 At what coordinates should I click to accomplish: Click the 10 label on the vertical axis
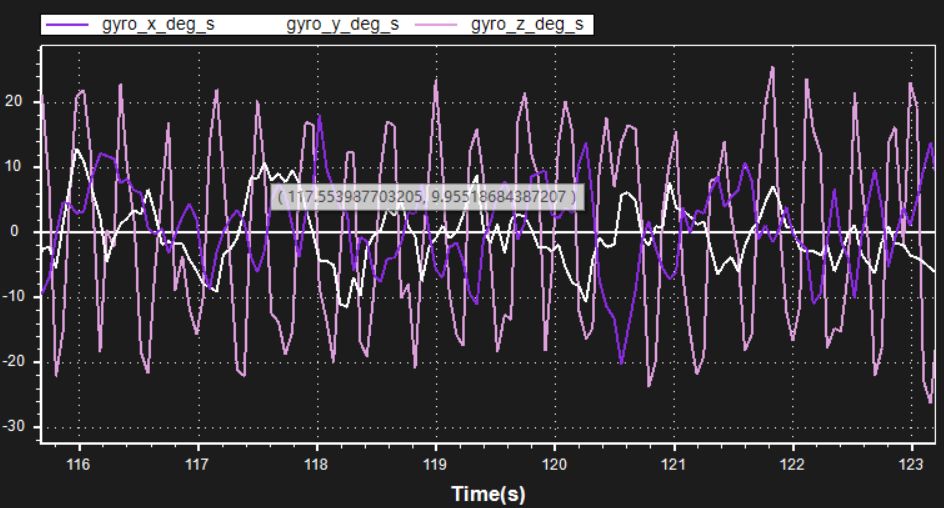pos(14,166)
